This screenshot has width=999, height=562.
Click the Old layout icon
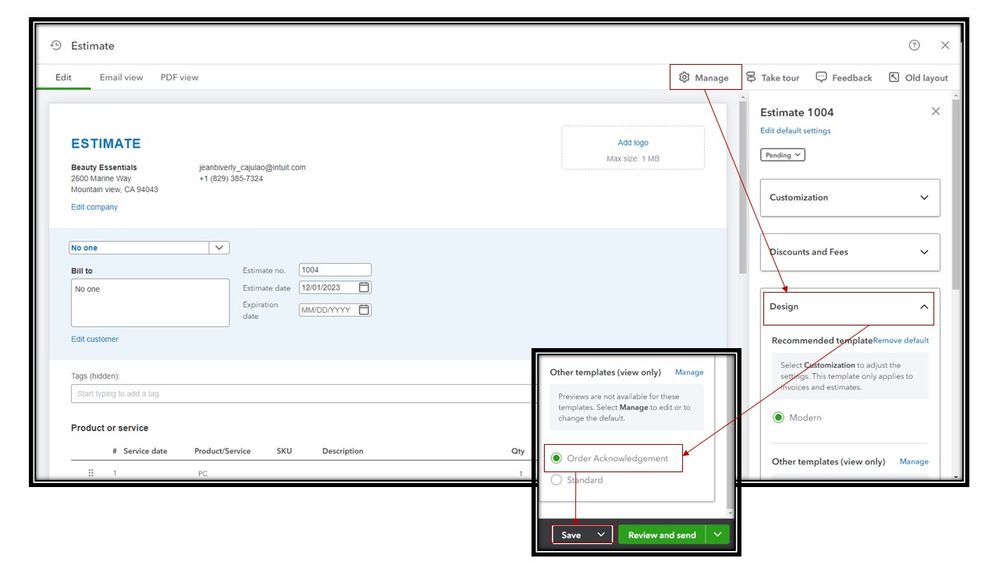[x=894, y=77]
